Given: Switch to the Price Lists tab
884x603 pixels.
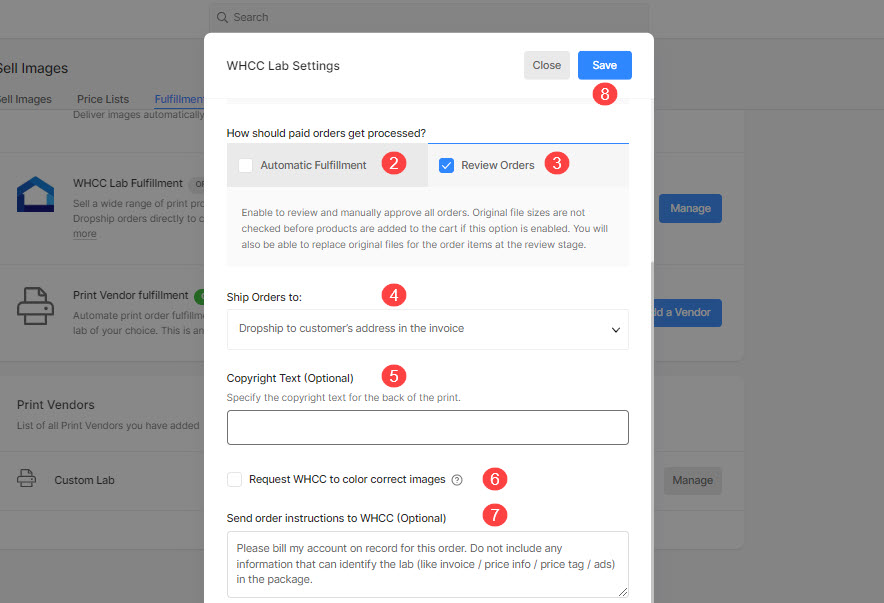Looking at the screenshot, I should [x=103, y=100].
